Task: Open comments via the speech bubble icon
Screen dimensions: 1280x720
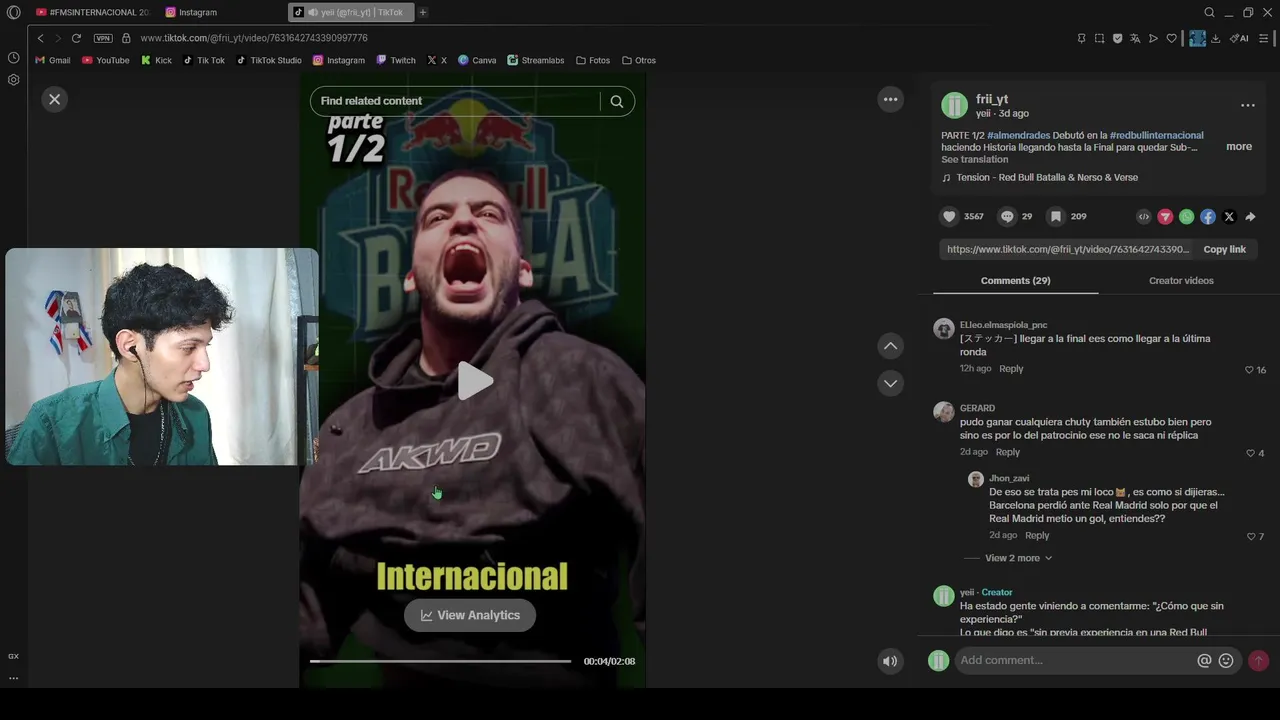Action: tap(1007, 216)
